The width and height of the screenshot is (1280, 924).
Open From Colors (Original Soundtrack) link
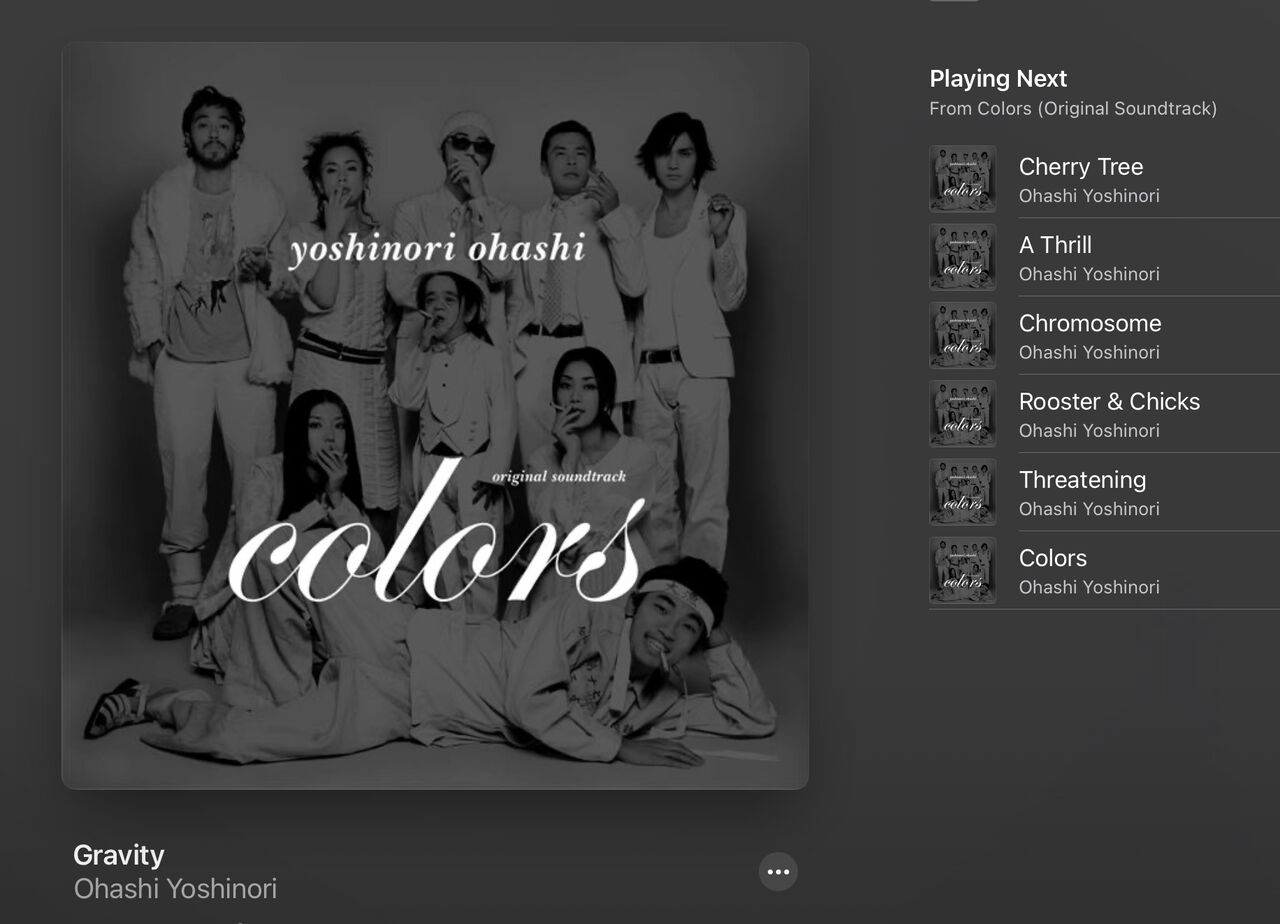point(1073,109)
